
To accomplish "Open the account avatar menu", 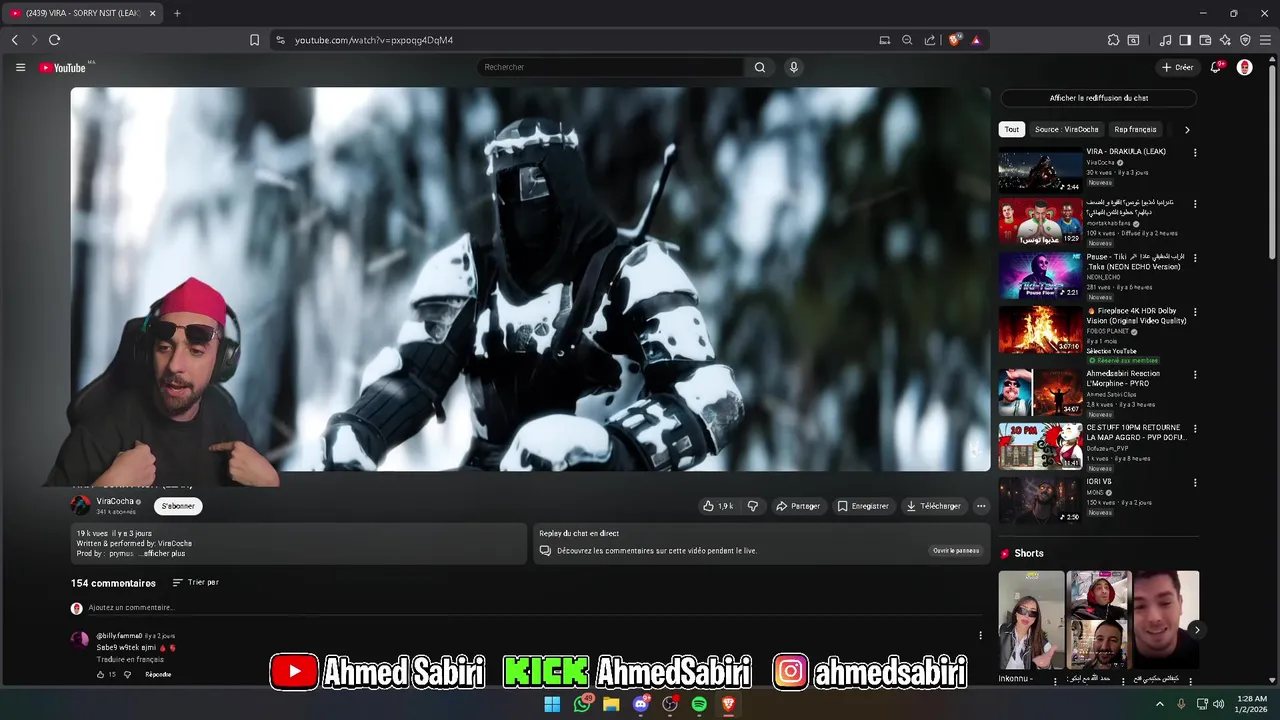I will pyautogui.click(x=1245, y=67).
